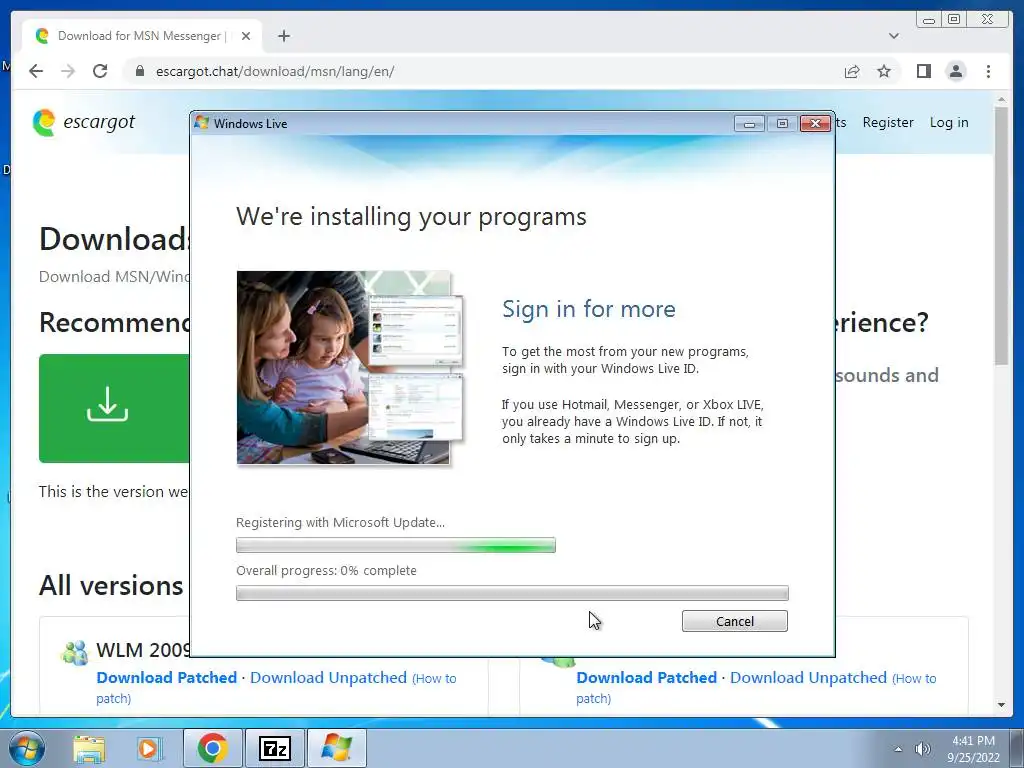Open How to patch link beside WLM 2009
The width and height of the screenshot is (1024, 768).
point(276,688)
